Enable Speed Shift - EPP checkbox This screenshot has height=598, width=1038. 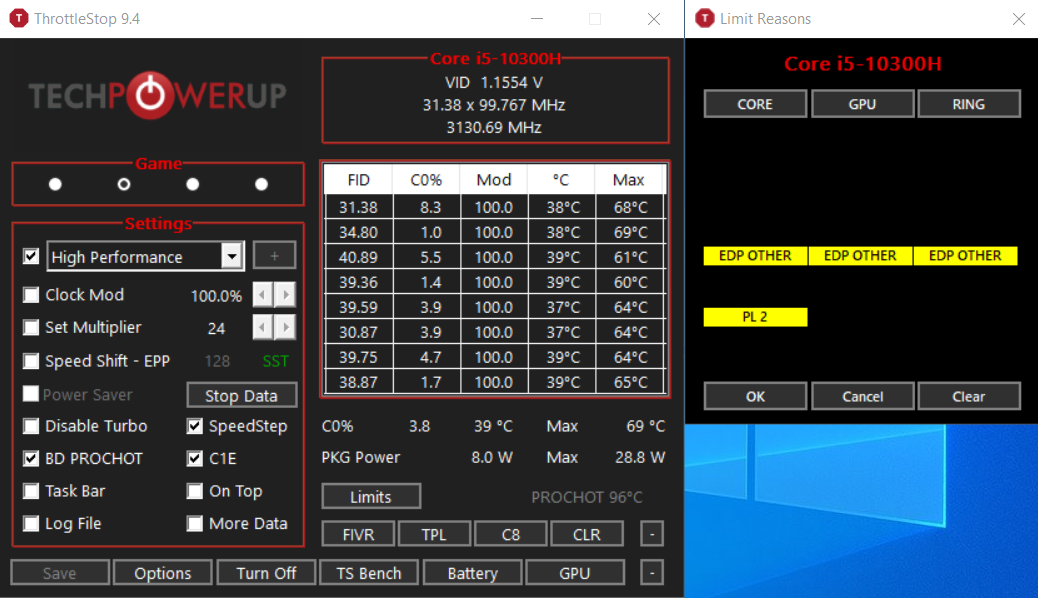tap(31, 361)
